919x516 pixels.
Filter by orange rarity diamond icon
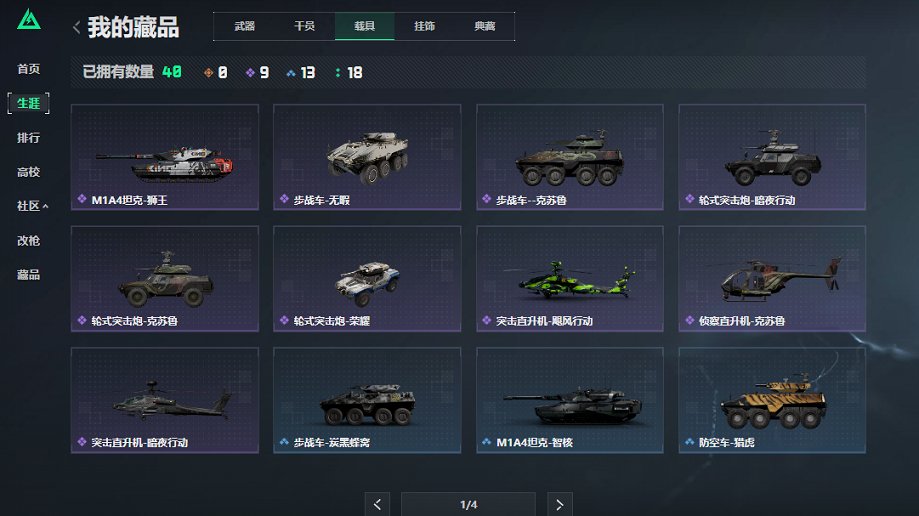click(x=208, y=73)
